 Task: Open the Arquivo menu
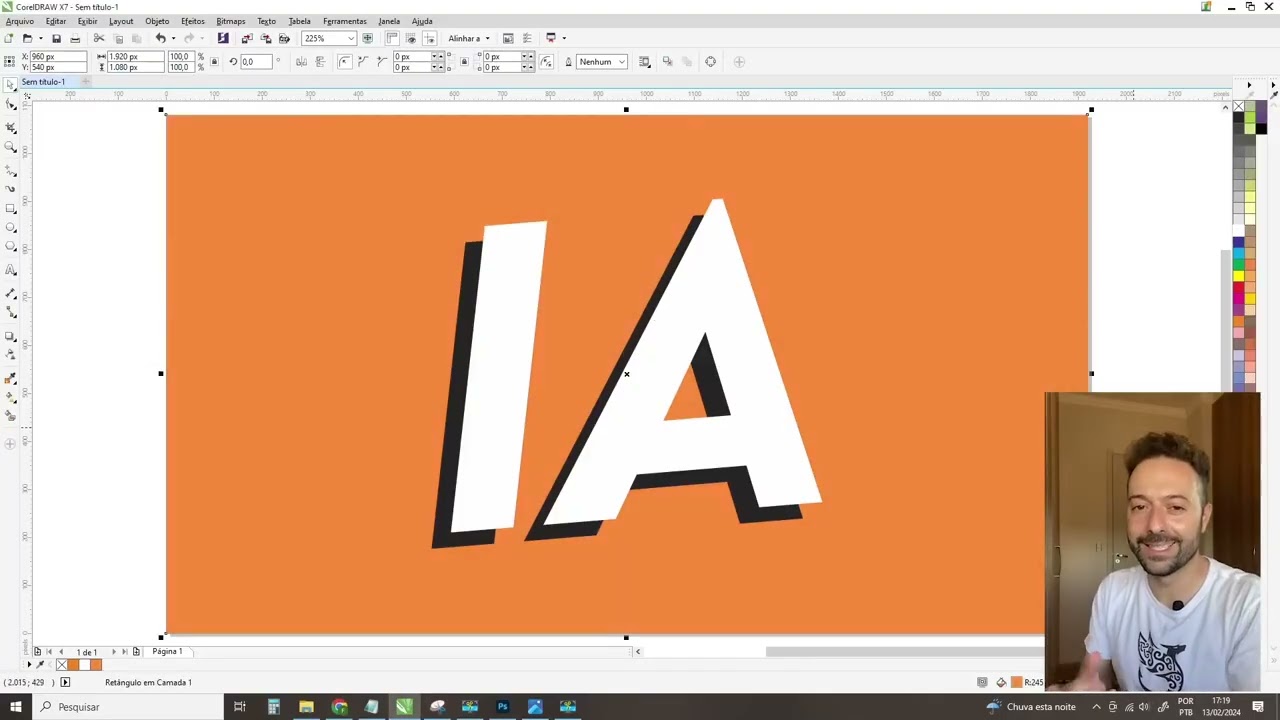click(20, 21)
